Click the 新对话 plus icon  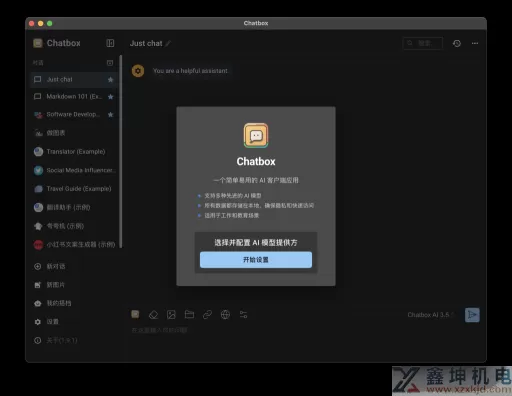(x=38, y=266)
